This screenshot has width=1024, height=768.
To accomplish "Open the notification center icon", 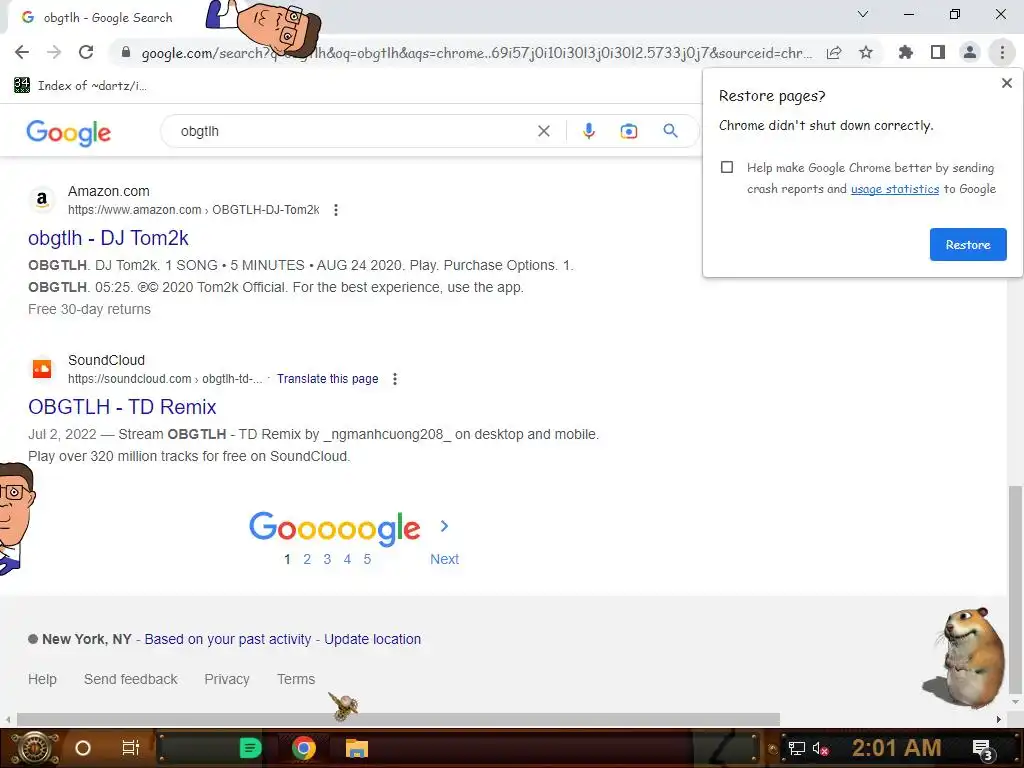I will coord(982,749).
